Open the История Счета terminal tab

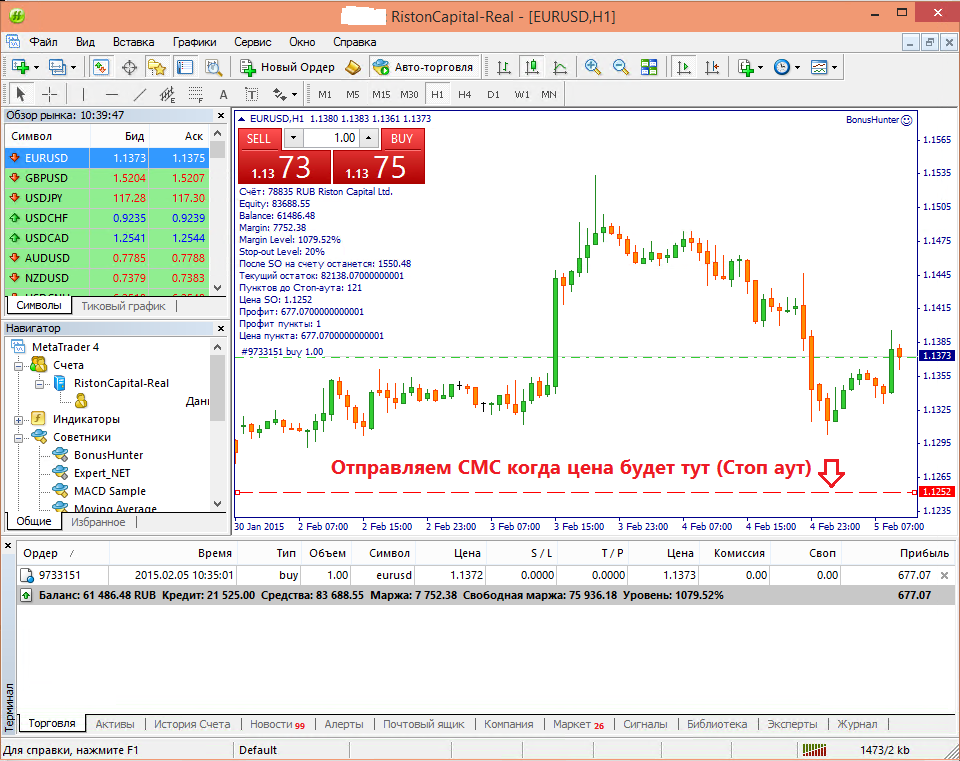click(192, 724)
